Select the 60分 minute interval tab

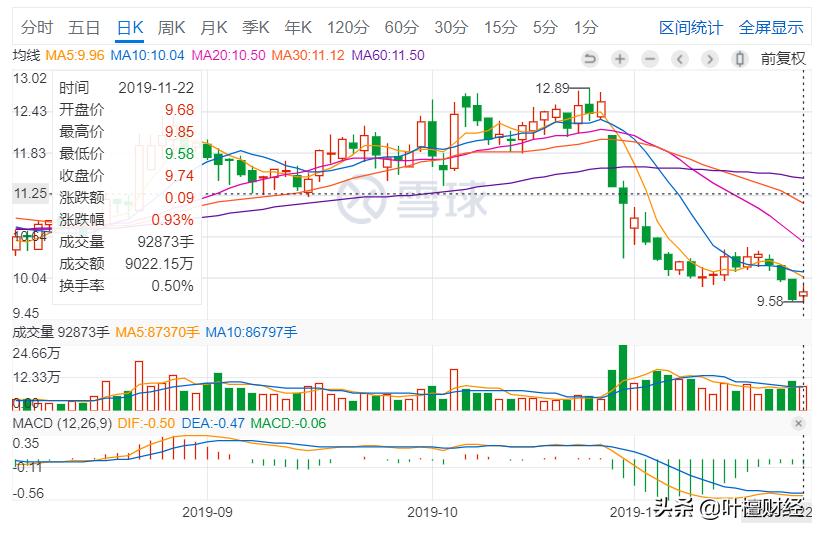point(401,27)
